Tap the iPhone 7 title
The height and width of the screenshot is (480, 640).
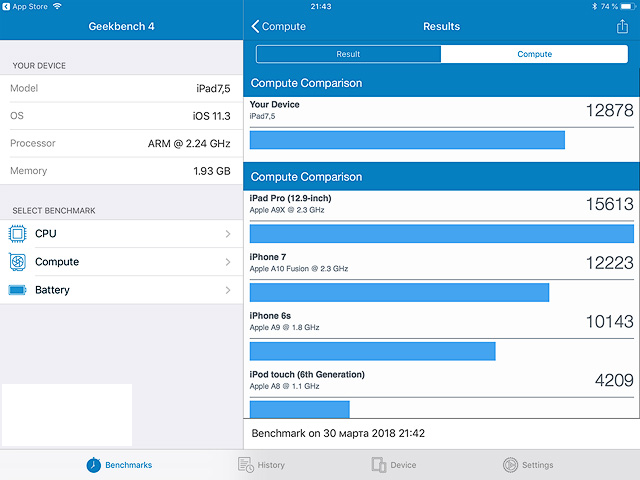tap(268, 257)
